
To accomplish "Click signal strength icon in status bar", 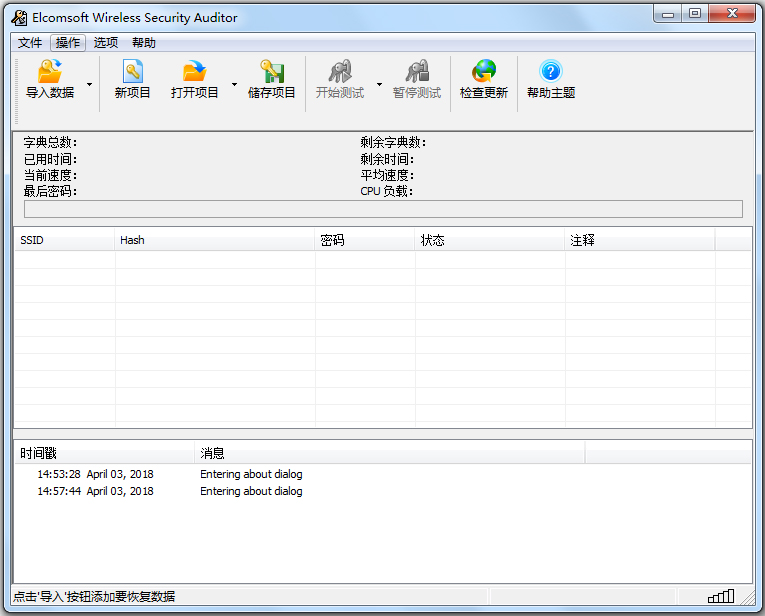I will 721,596.
